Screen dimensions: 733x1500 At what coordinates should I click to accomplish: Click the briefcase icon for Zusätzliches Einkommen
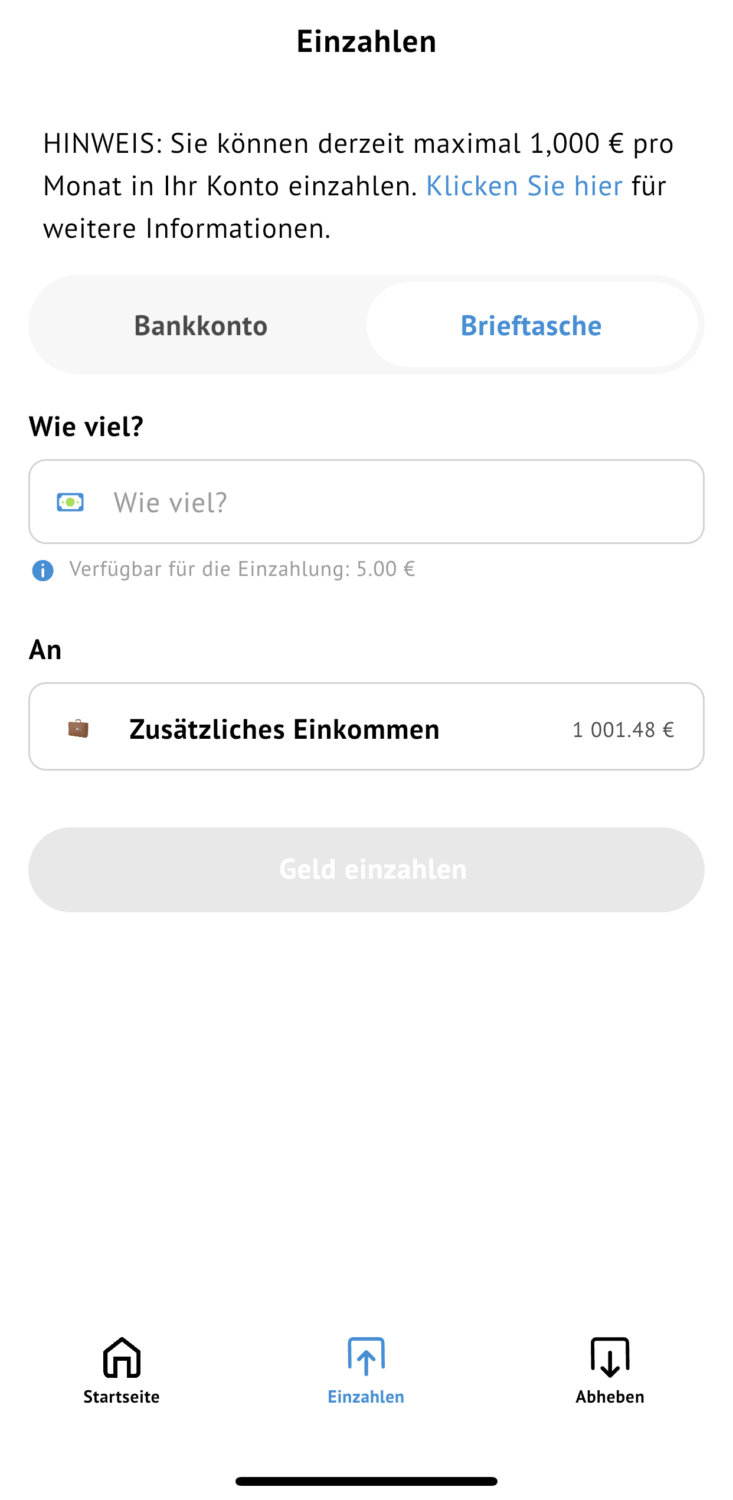tap(78, 728)
